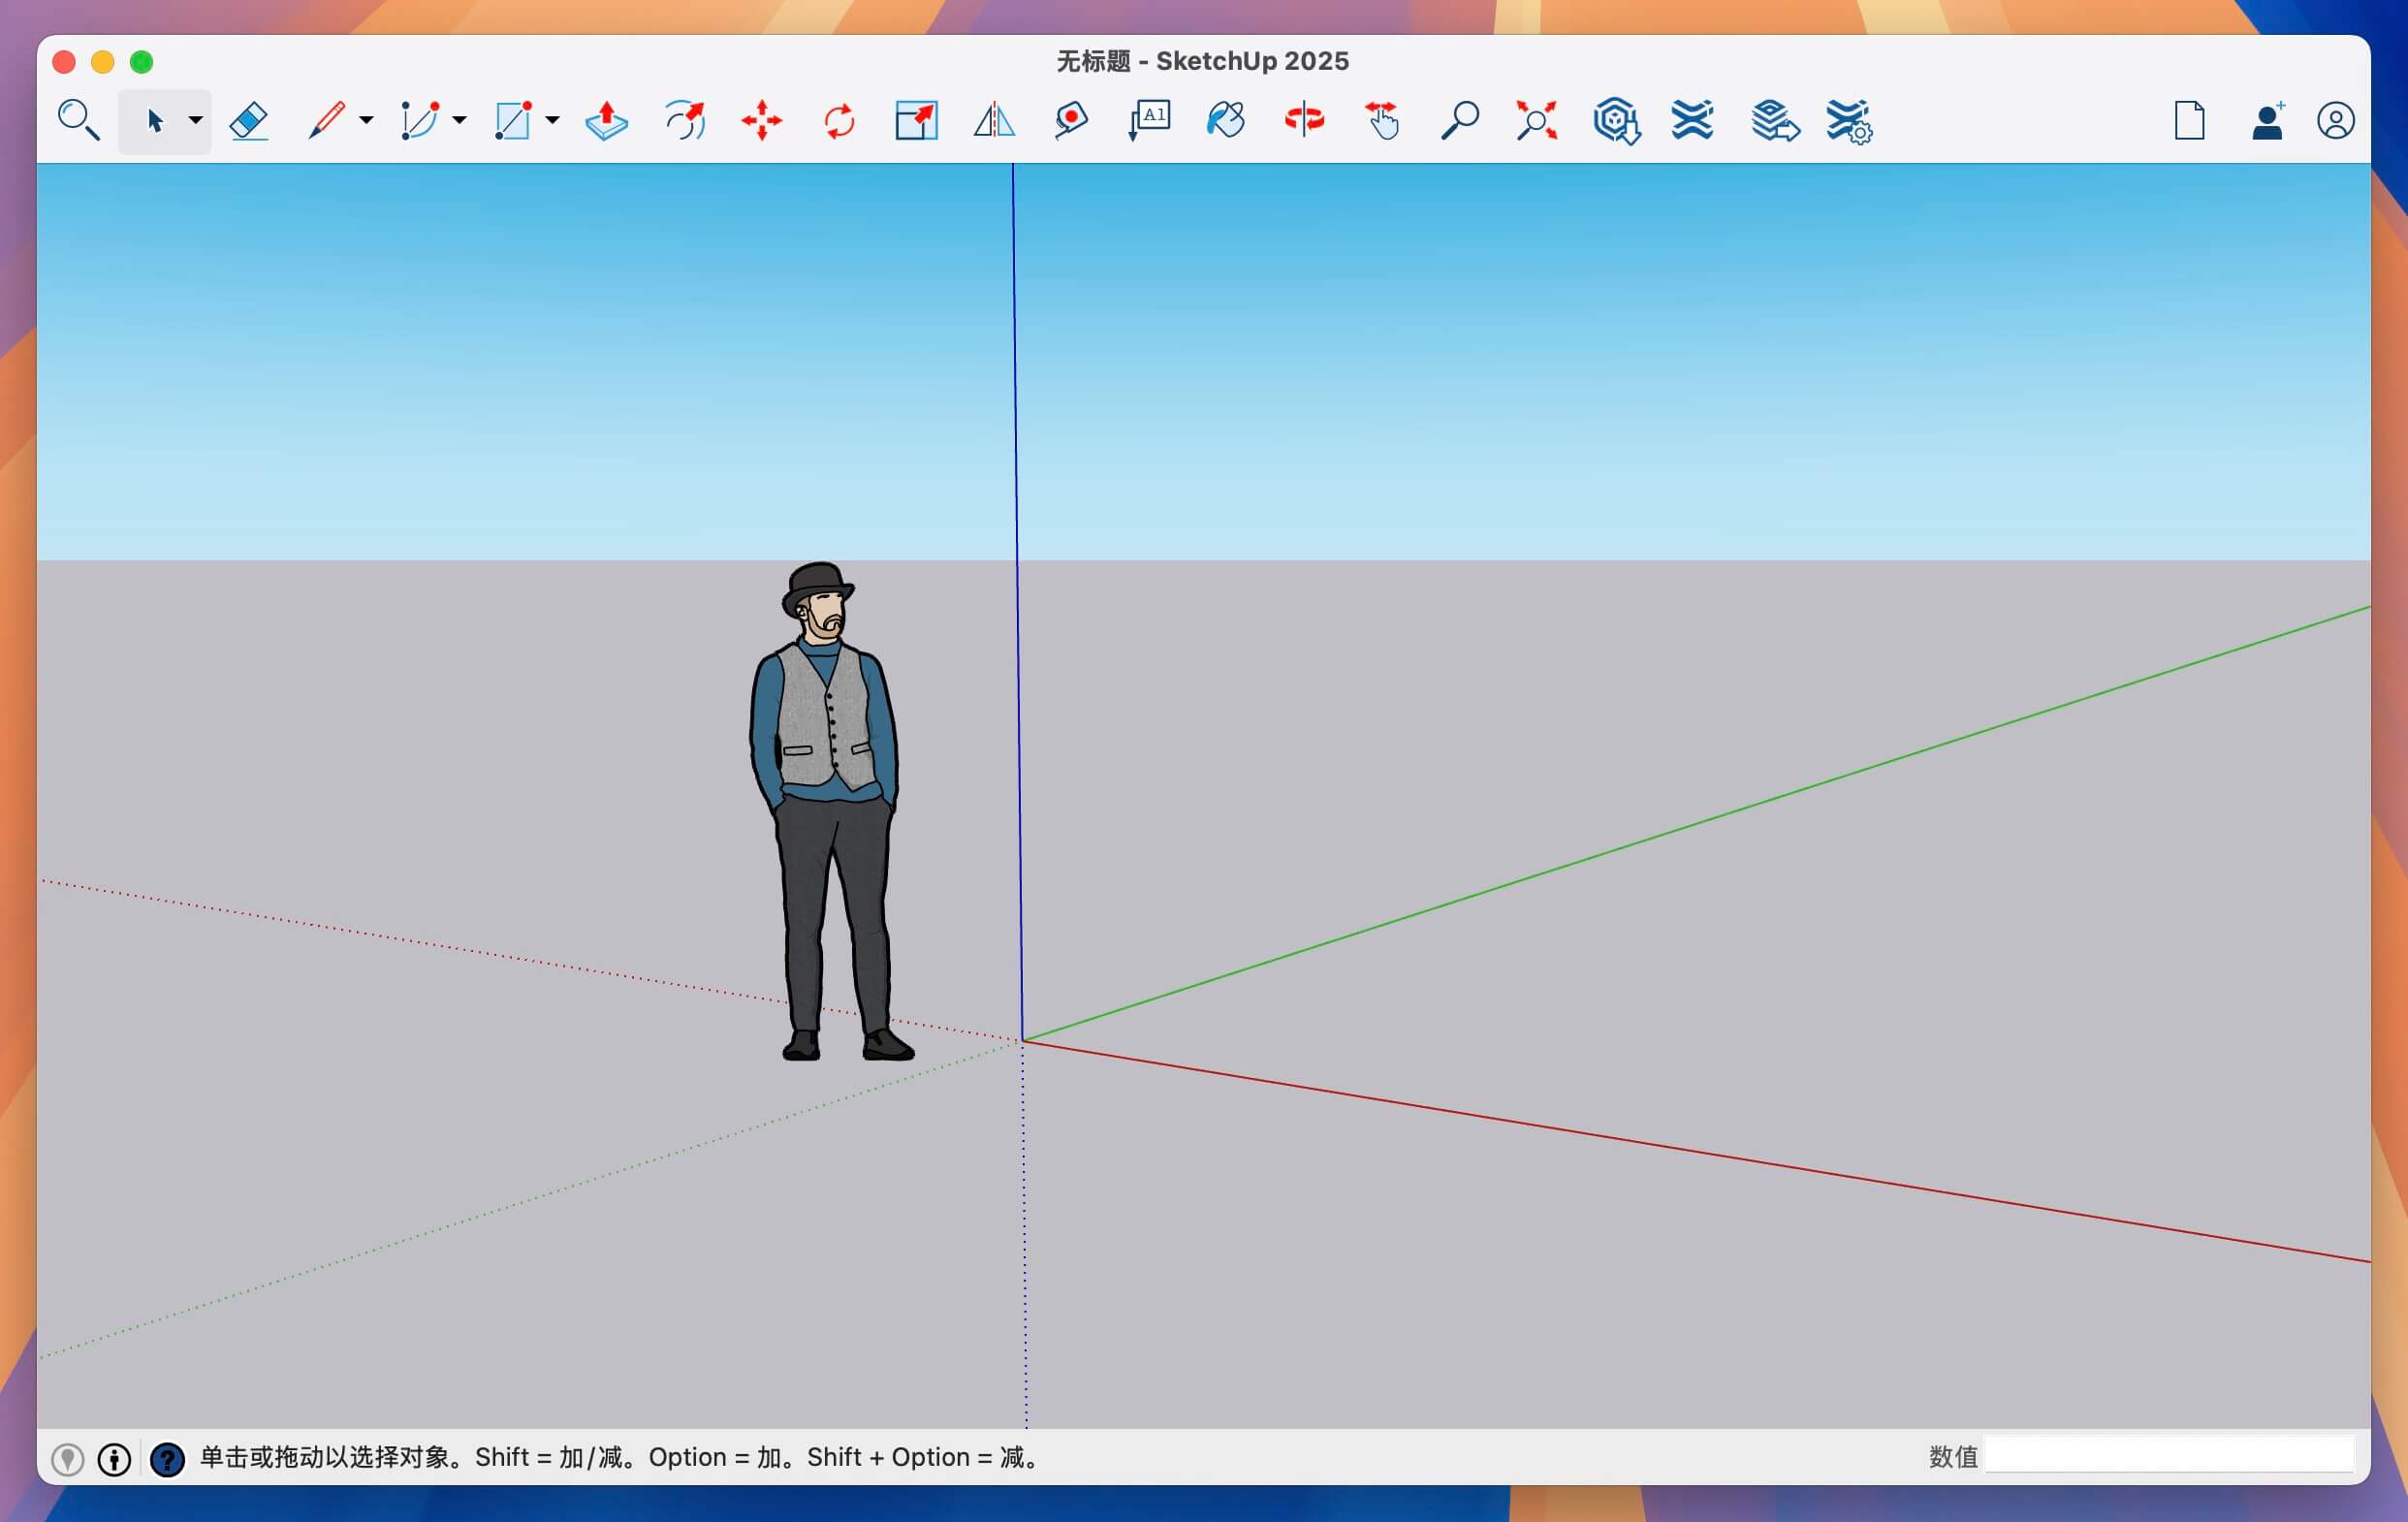
Task: Select the Eraser tool
Action: coord(248,121)
